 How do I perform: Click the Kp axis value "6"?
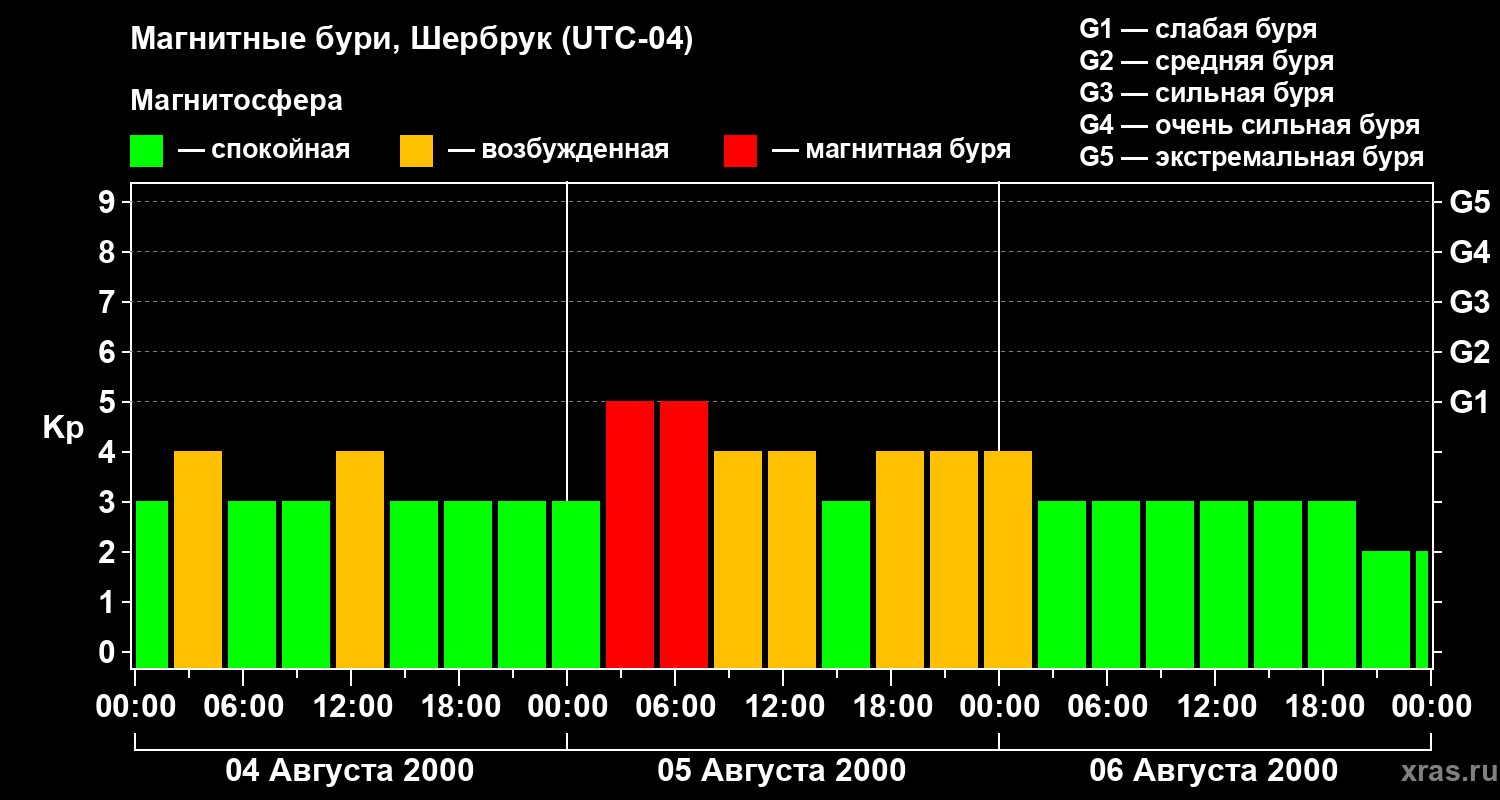[x=109, y=352]
